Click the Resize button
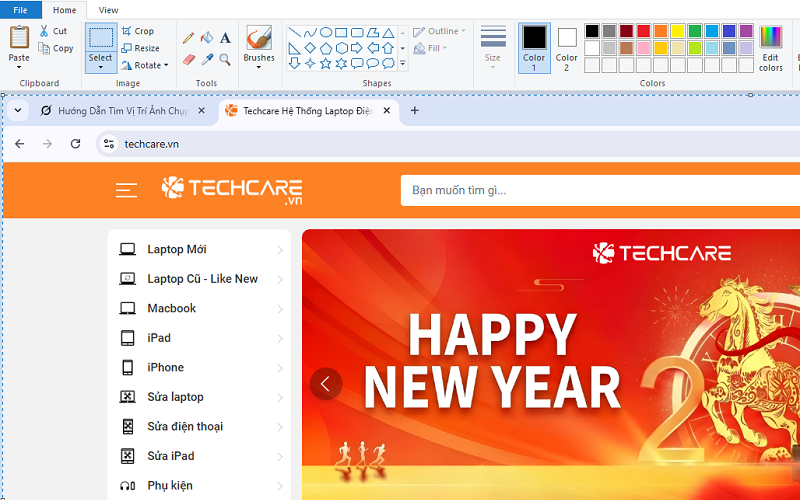Screen dimensions: 800x500 click(x=140, y=48)
